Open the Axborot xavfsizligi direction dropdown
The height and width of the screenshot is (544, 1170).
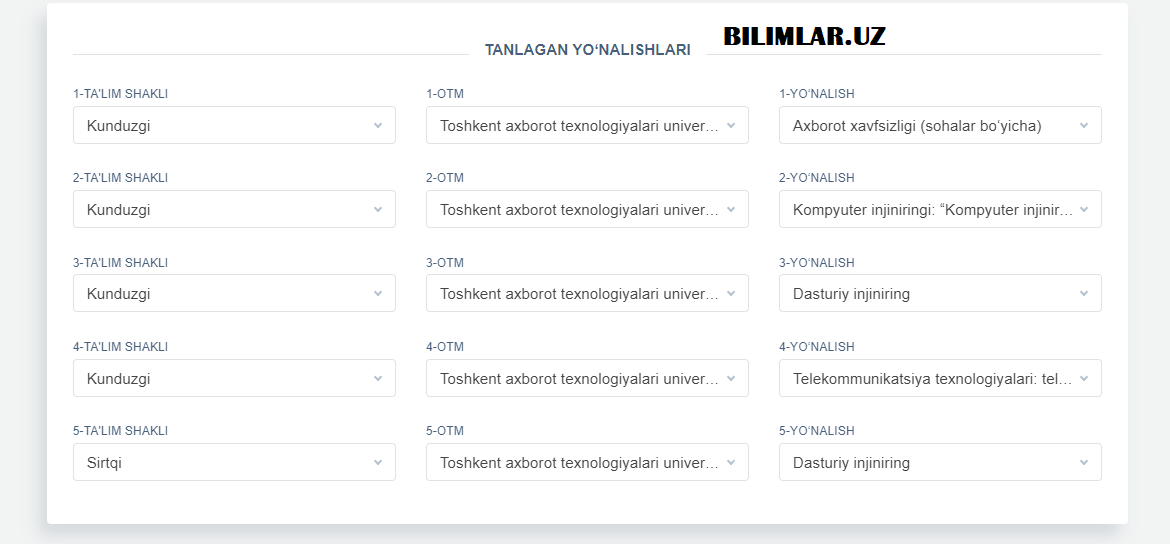pos(940,126)
